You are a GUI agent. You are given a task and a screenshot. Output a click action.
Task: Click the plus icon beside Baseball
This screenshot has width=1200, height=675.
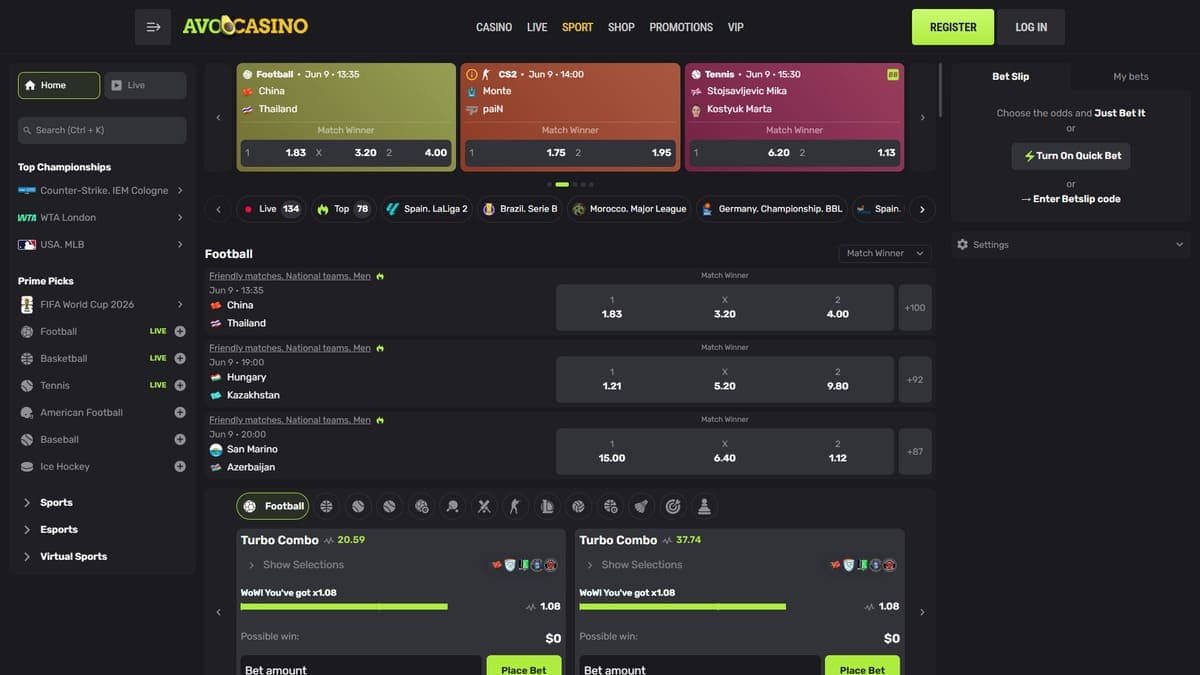(180, 439)
